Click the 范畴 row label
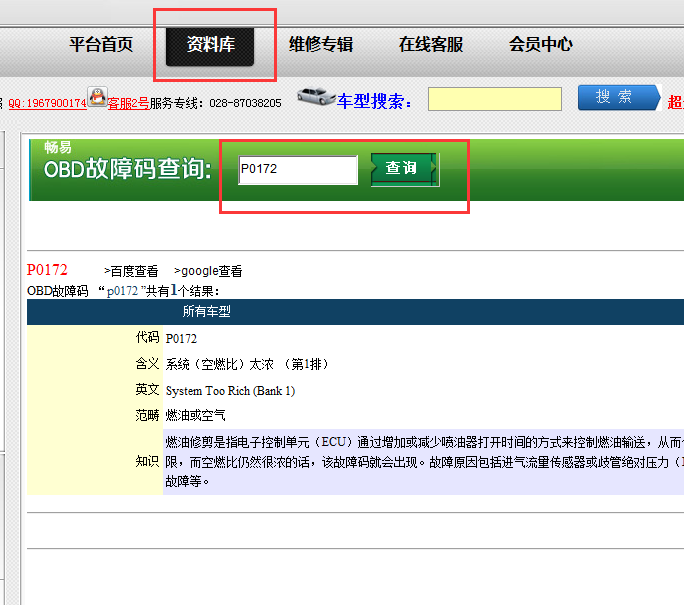This screenshot has width=684, height=605. tap(147, 415)
